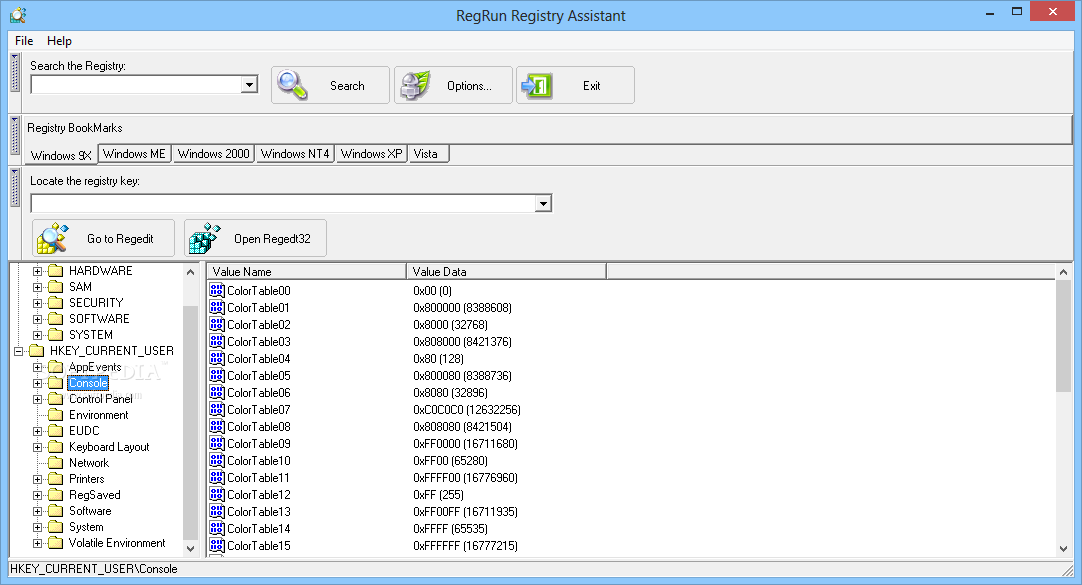
Task: Open the Help menu
Action: click(59, 41)
